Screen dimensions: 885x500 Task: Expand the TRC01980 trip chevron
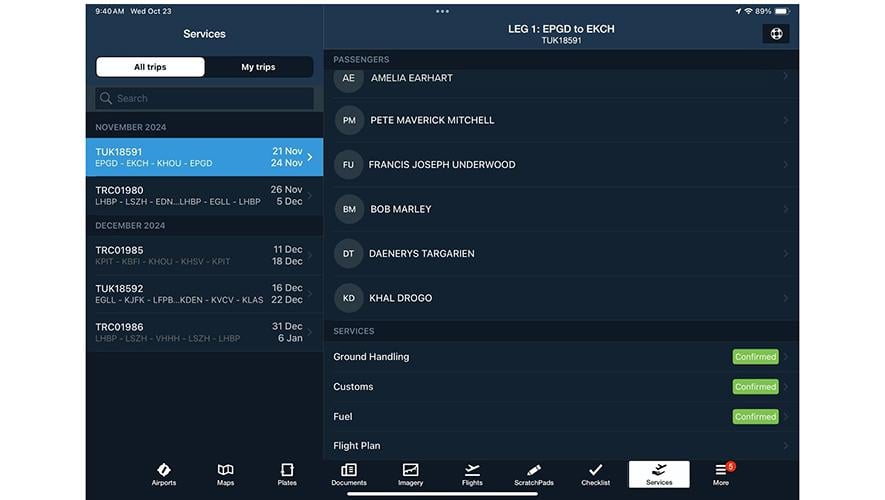(310, 195)
